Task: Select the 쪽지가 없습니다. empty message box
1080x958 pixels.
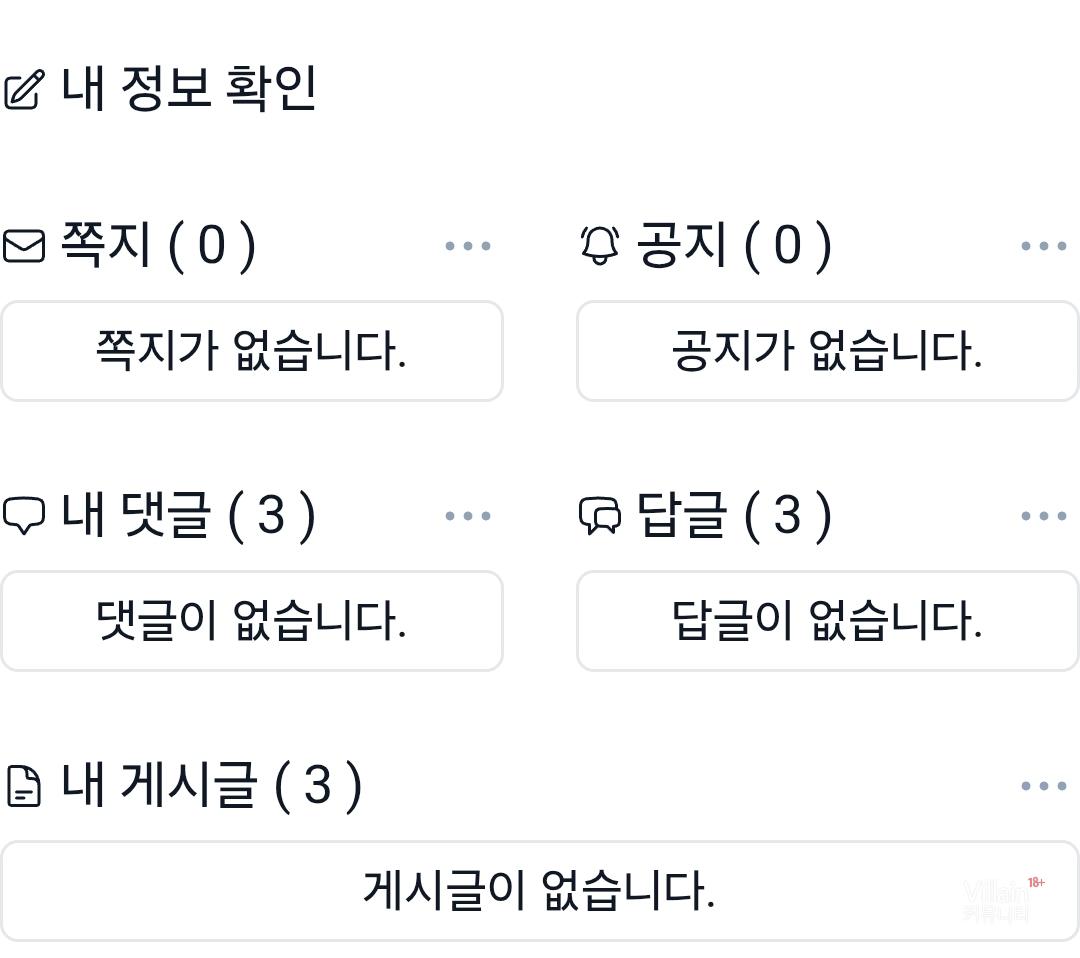Action: 251,351
